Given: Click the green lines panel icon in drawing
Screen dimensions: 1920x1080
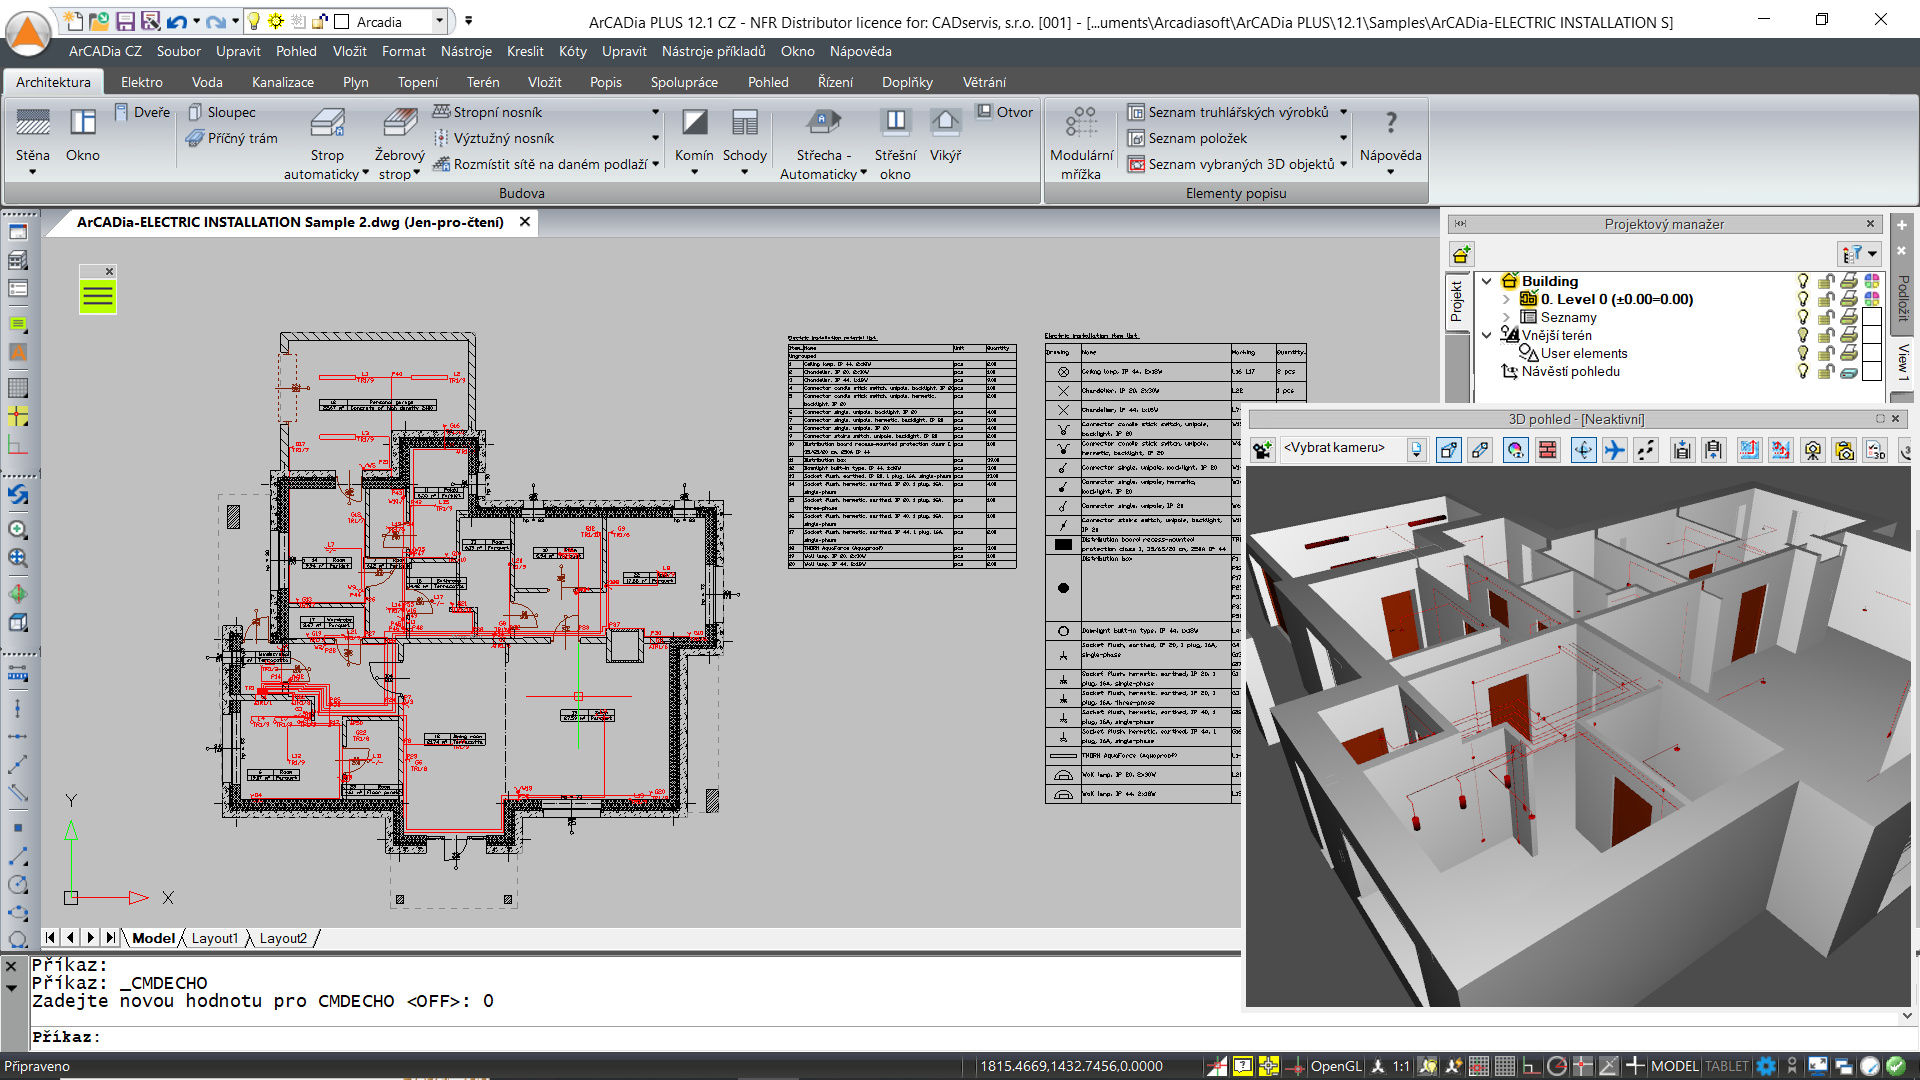Looking at the screenshot, I should click(97, 296).
